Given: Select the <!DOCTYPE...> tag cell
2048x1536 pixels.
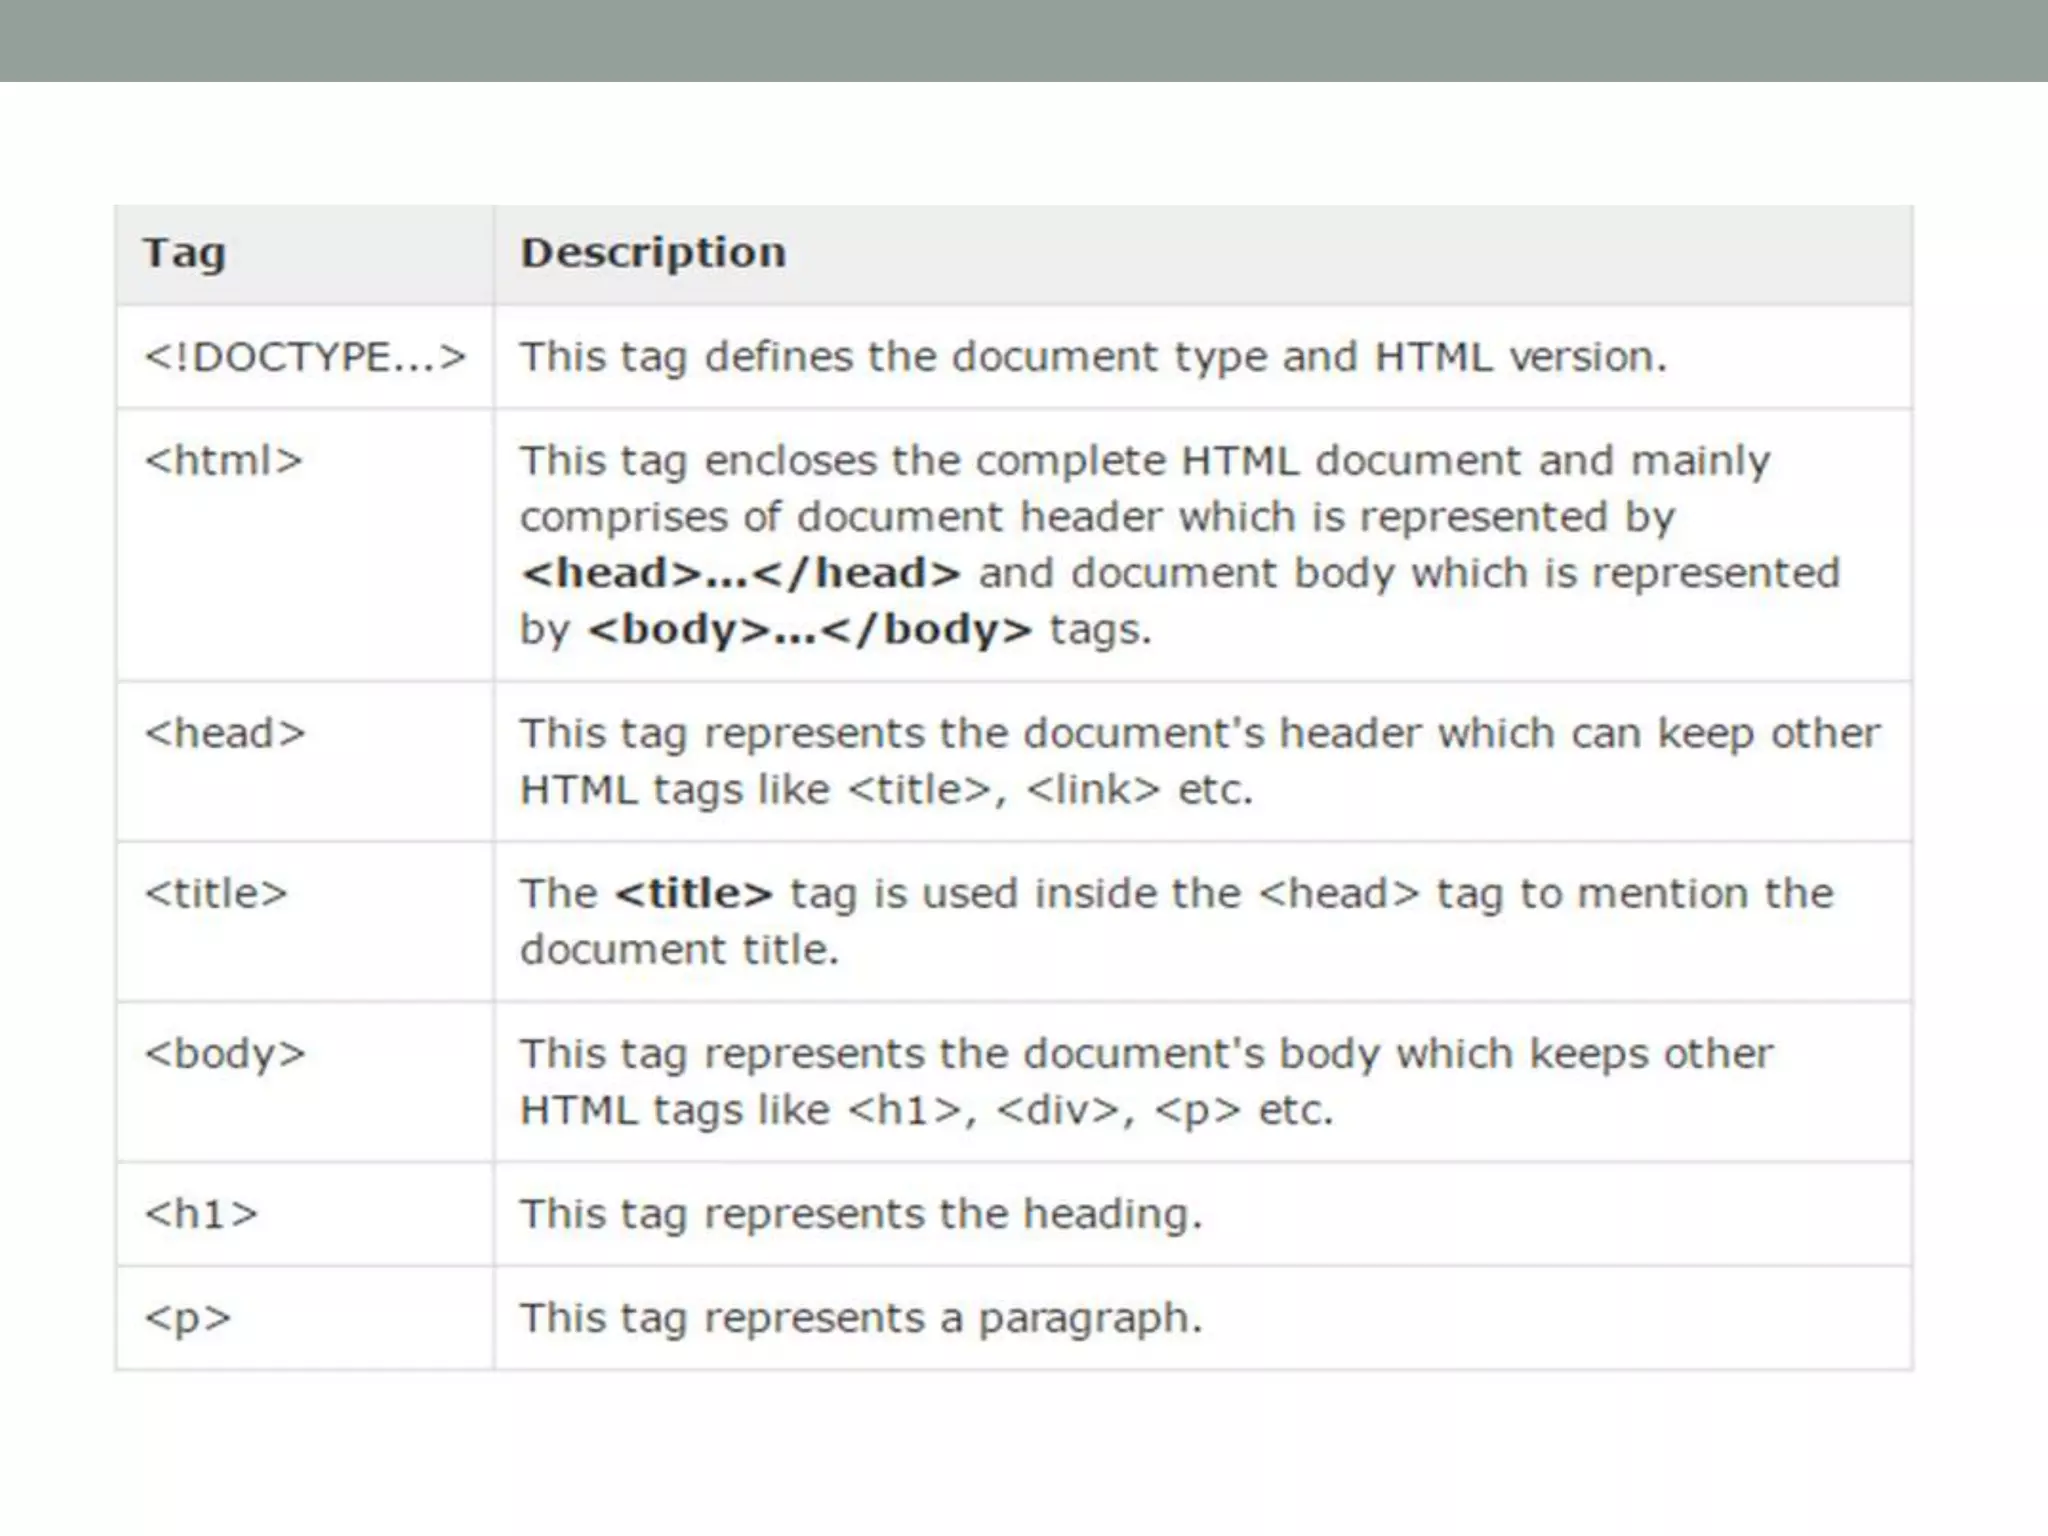Looking at the screenshot, I should pyautogui.click(x=305, y=357).
